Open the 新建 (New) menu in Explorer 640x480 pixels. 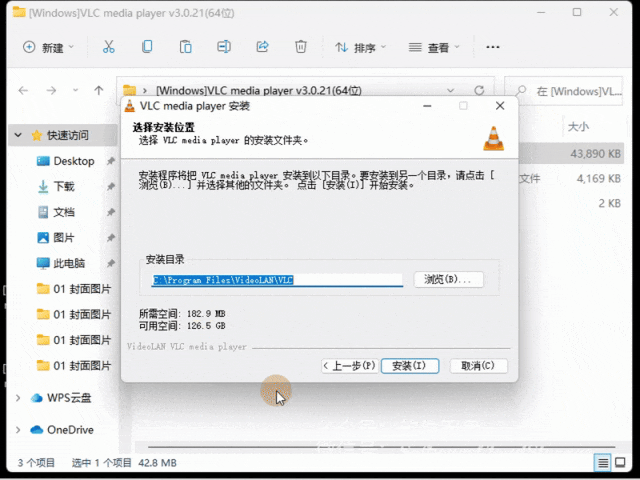coord(48,47)
